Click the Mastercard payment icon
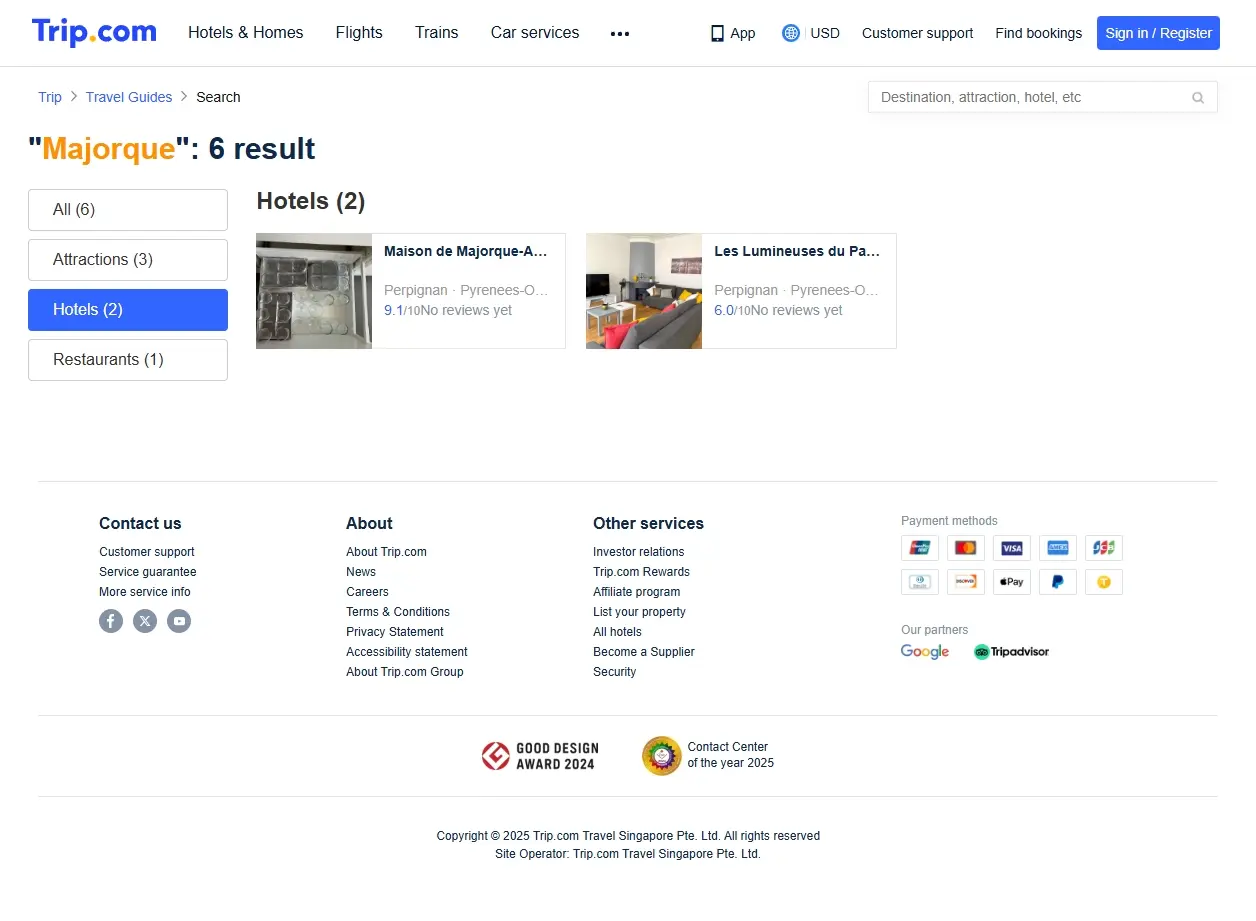This screenshot has height=921, width=1256. pyautogui.click(x=966, y=548)
